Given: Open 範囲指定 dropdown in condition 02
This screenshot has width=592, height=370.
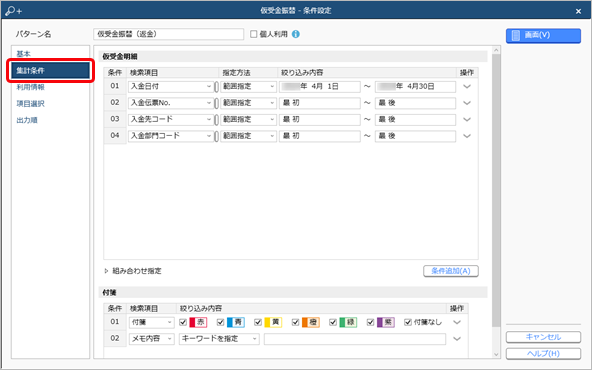Looking at the screenshot, I should pos(248,103).
